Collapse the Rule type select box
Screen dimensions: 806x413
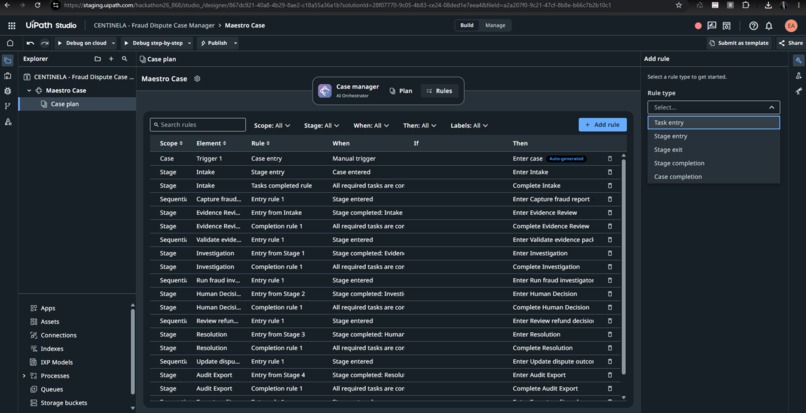coord(713,107)
